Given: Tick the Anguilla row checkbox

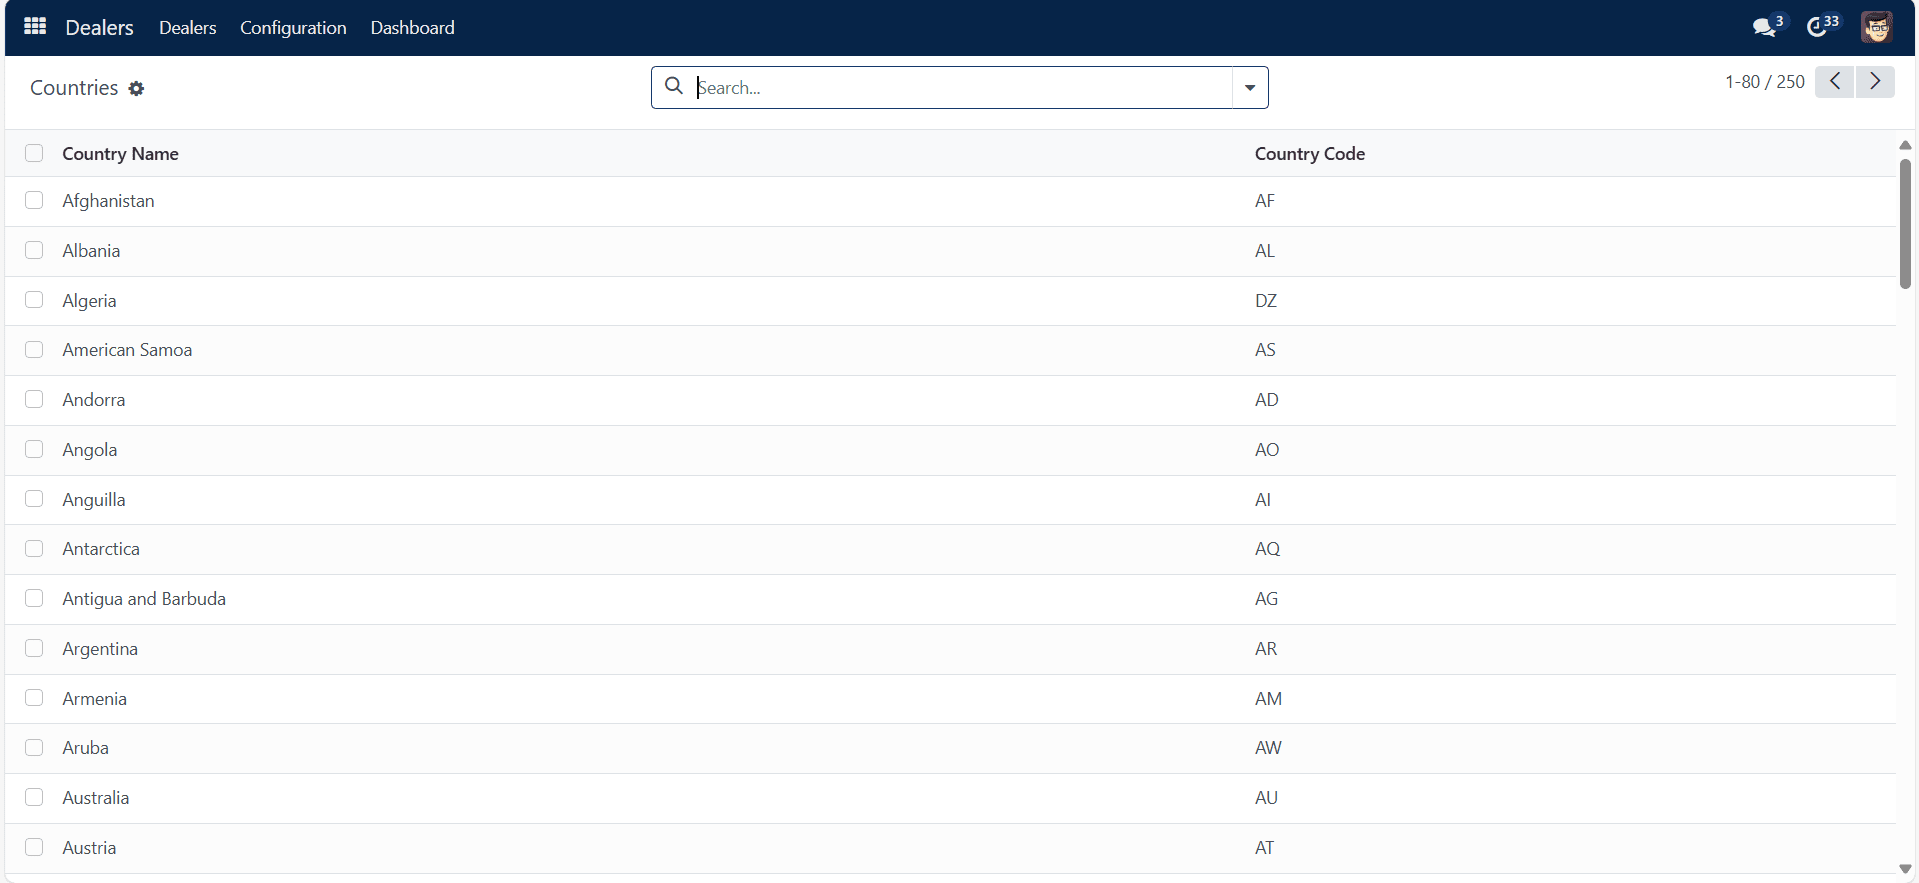Looking at the screenshot, I should click(34, 499).
